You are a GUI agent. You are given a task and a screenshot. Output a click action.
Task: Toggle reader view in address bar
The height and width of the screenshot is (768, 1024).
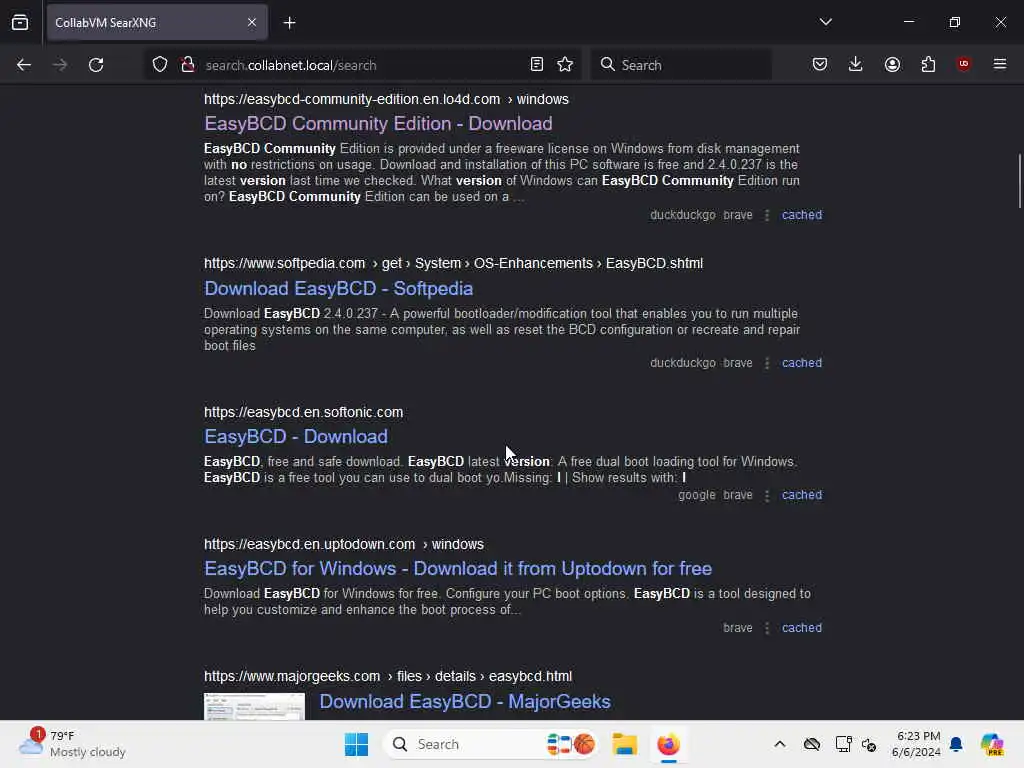pos(537,64)
